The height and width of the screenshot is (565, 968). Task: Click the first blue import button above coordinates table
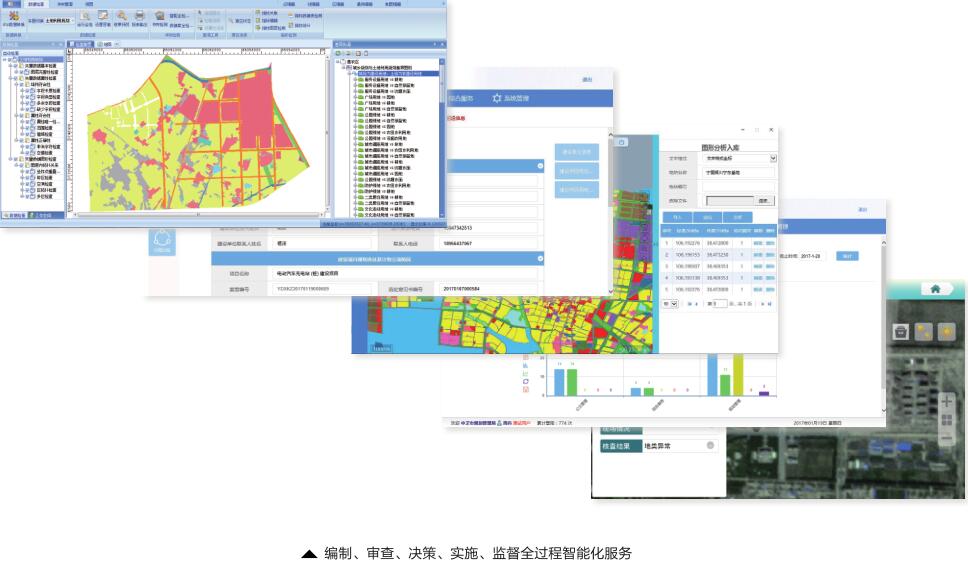coord(677,217)
